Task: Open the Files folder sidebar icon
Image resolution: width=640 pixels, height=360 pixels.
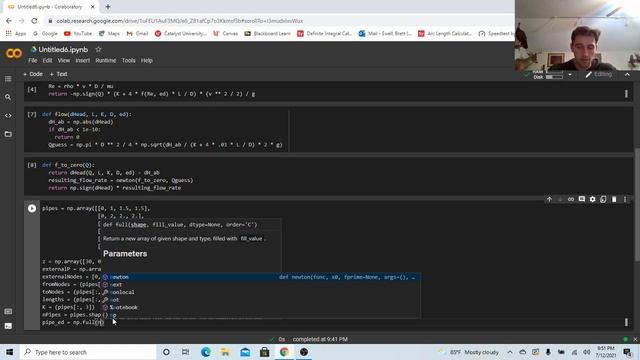Action: click(x=8, y=134)
